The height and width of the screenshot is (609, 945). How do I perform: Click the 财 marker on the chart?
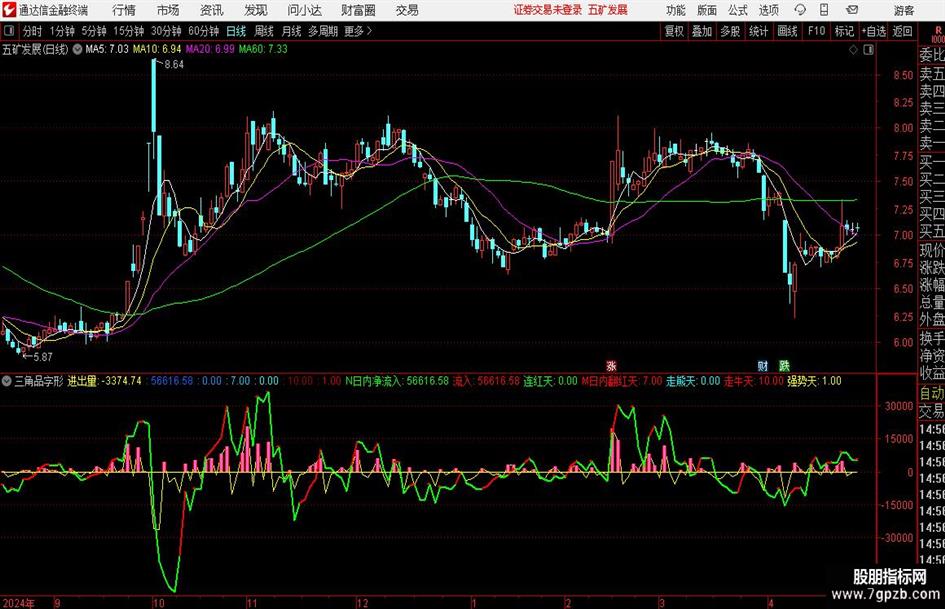763,365
